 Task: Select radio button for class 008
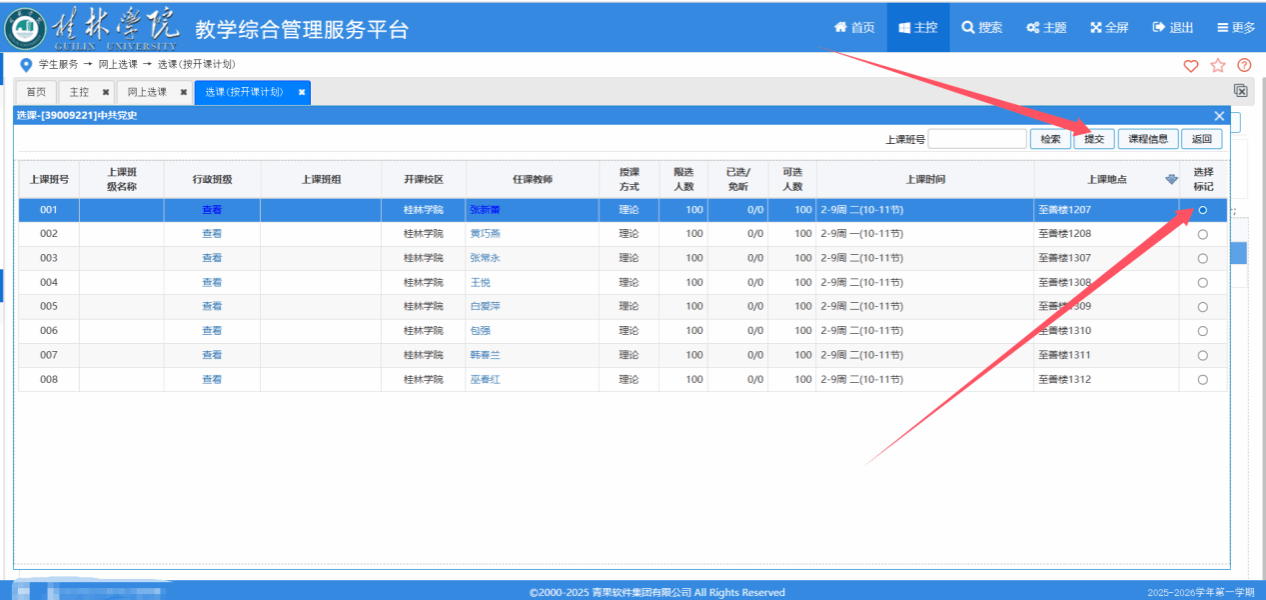click(x=1202, y=380)
